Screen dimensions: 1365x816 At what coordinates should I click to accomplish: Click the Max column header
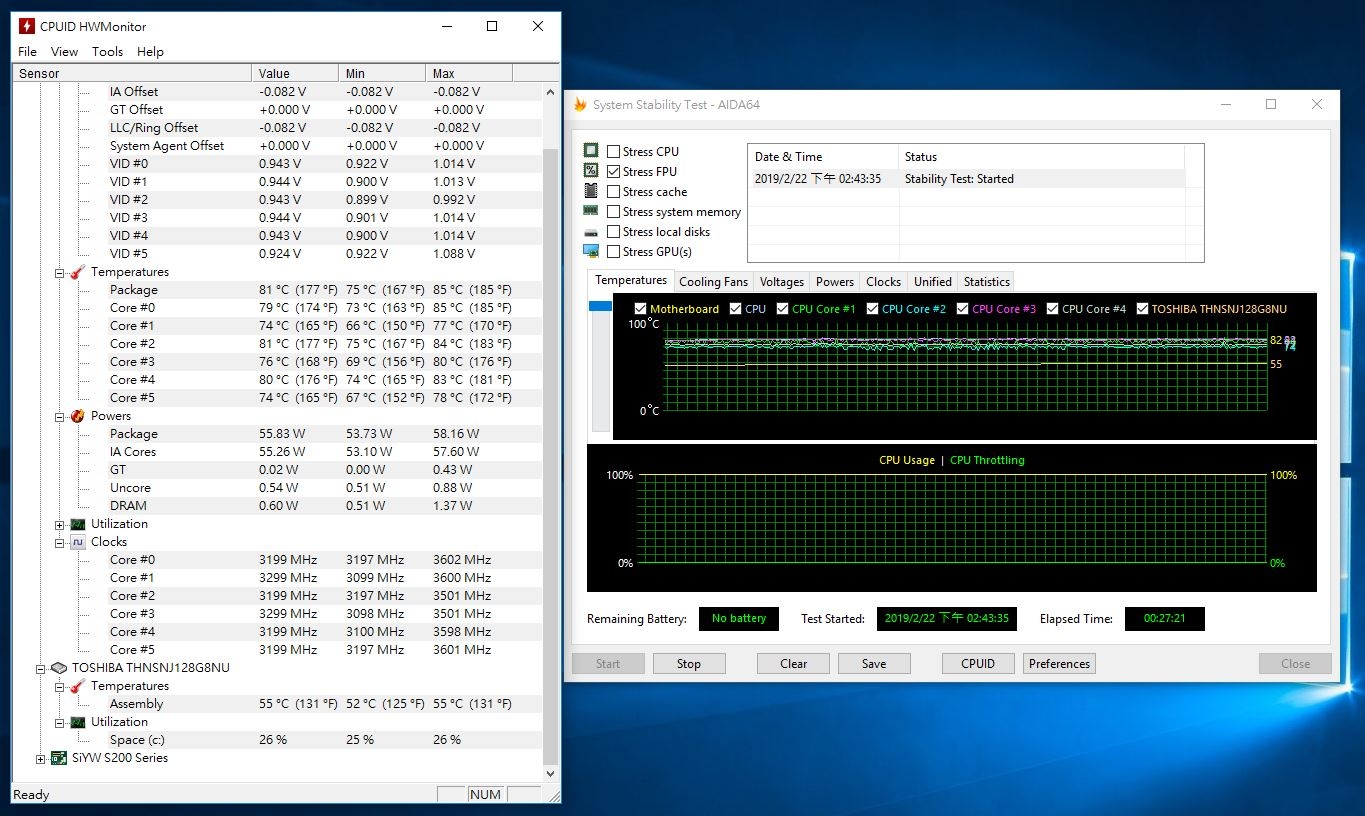[469, 73]
